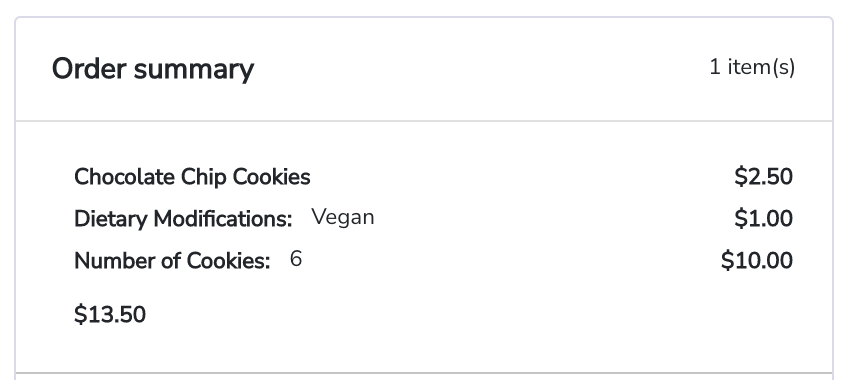This screenshot has width=852, height=380.
Task: Click the Number of Cookies: label
Action: 172,261
